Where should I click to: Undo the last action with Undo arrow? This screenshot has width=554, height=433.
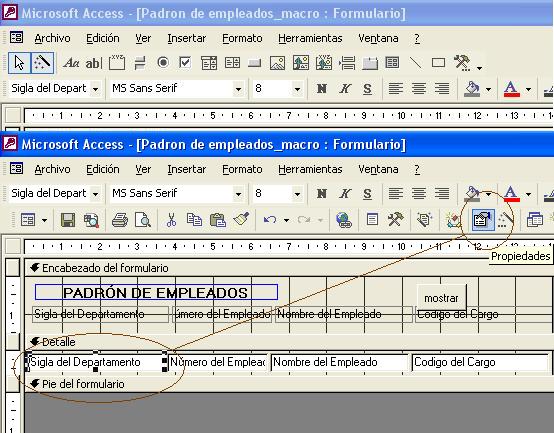tap(270, 220)
